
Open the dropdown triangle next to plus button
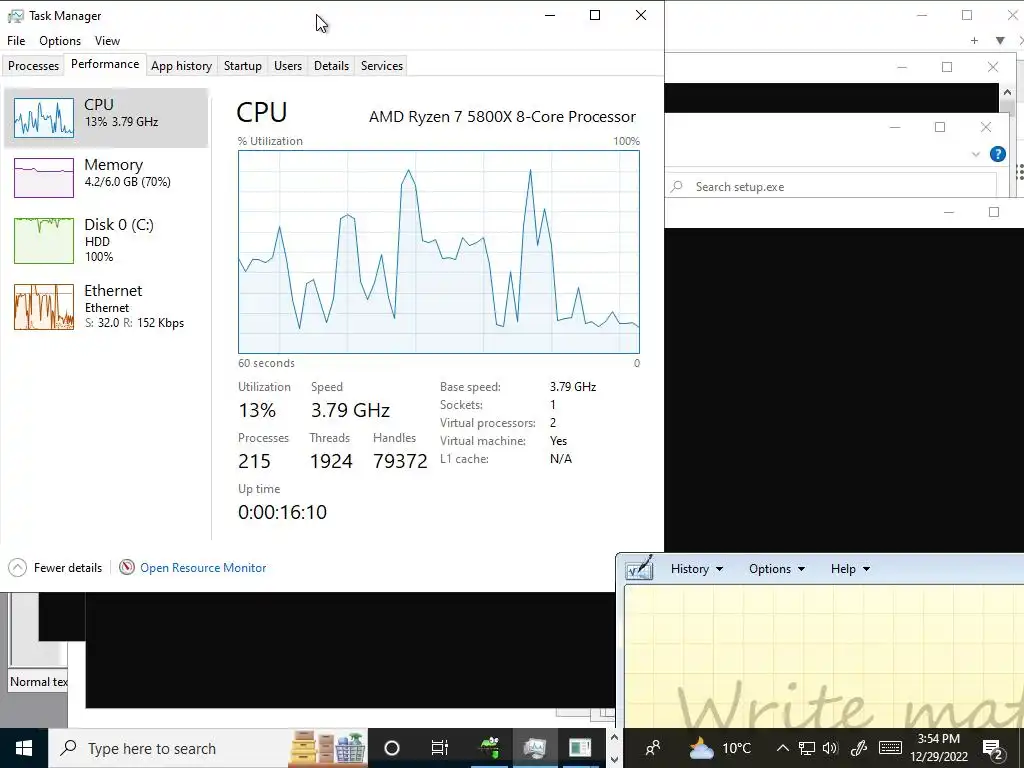(1000, 40)
